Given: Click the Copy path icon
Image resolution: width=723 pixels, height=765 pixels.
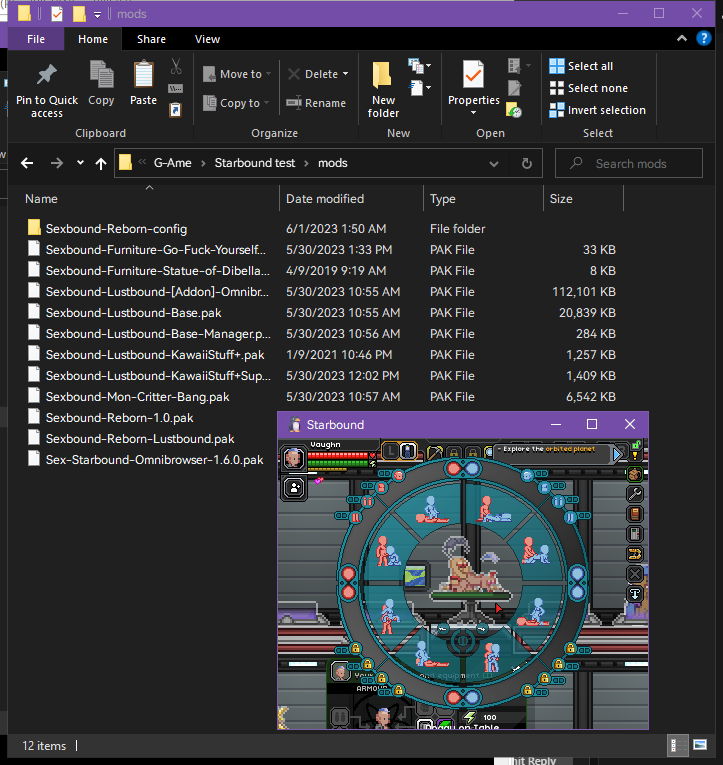Looking at the screenshot, I should click(x=176, y=88).
